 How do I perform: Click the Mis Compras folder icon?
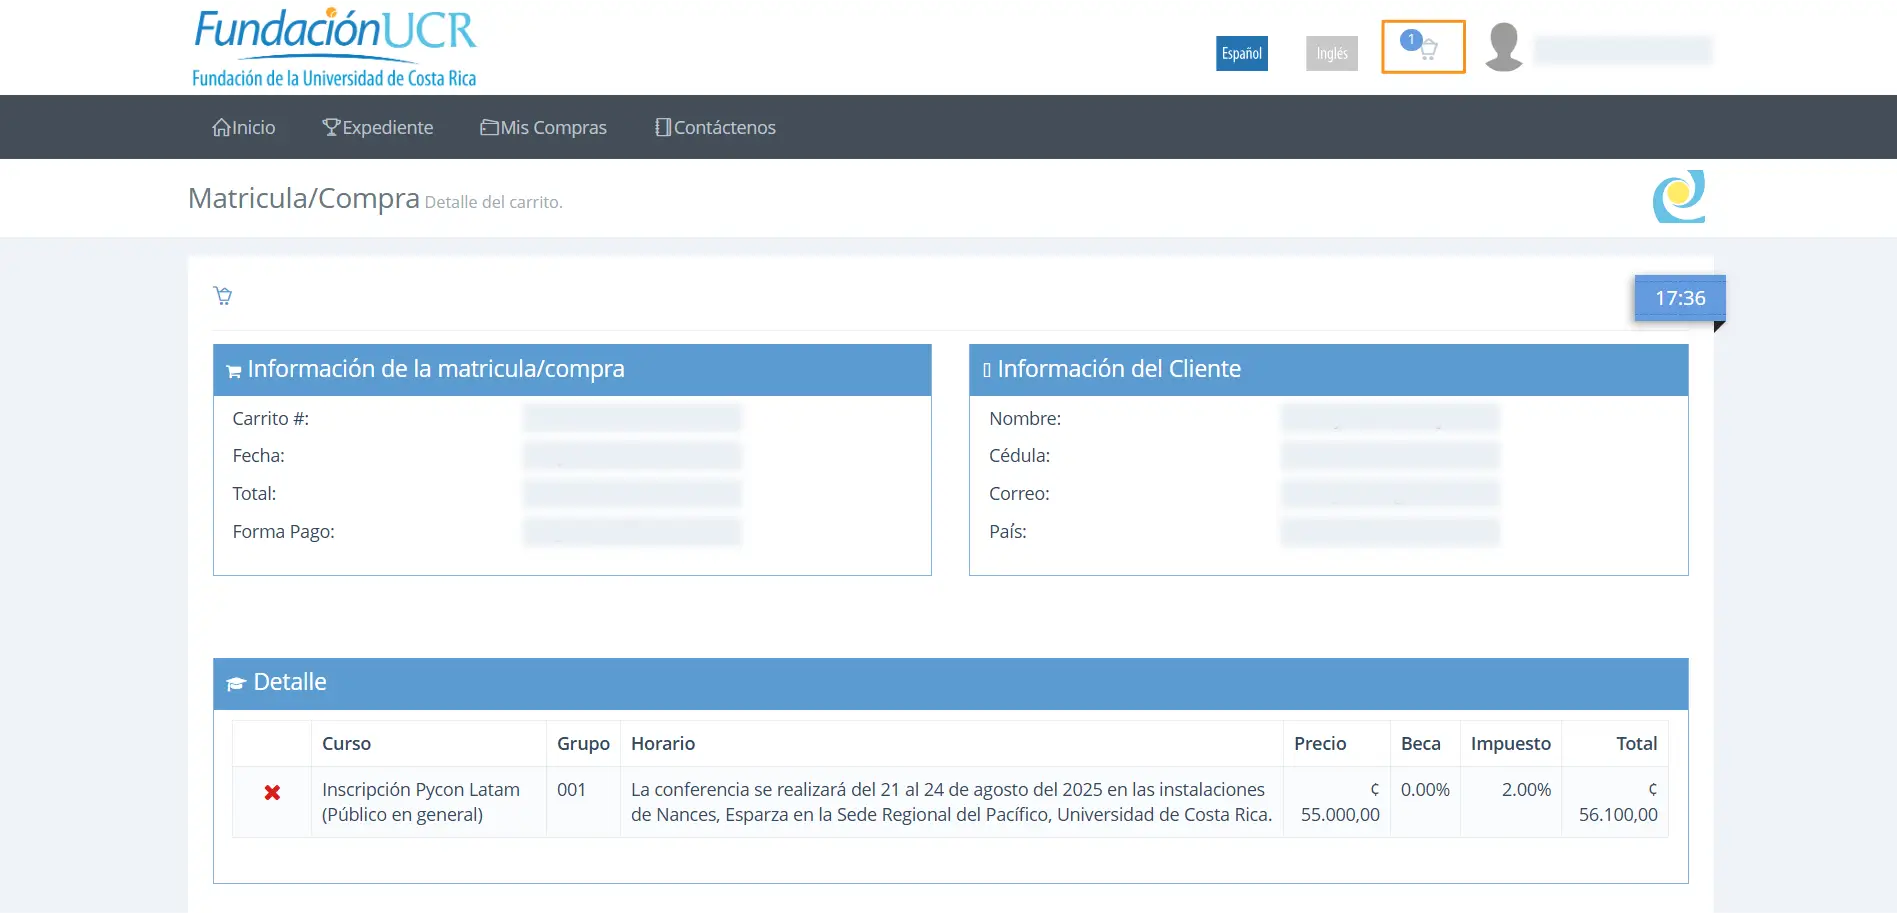coord(489,127)
